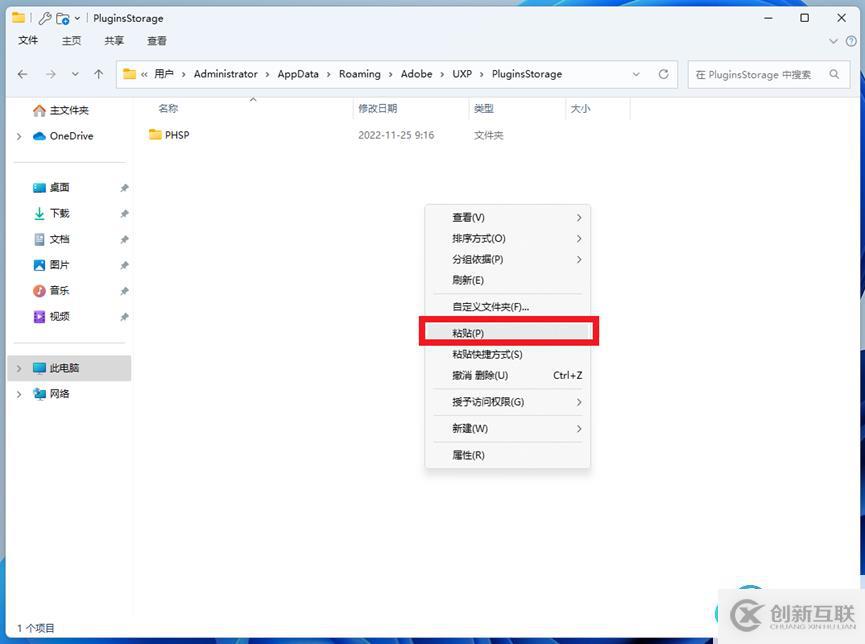Open the 查看 ribbon tab

157,40
